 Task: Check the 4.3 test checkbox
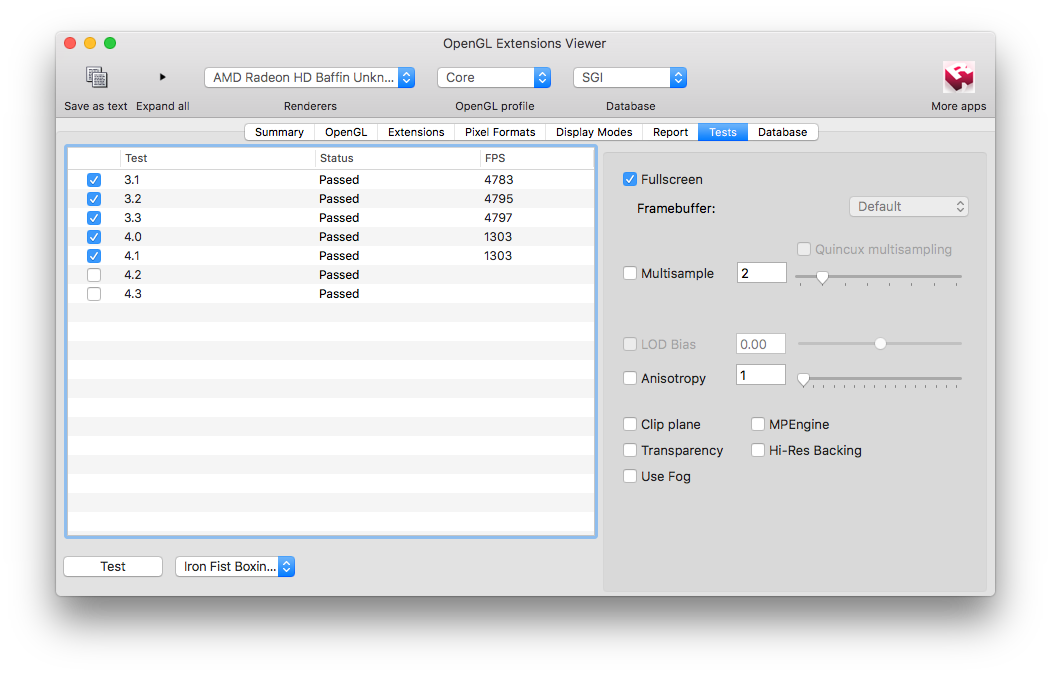click(x=94, y=294)
